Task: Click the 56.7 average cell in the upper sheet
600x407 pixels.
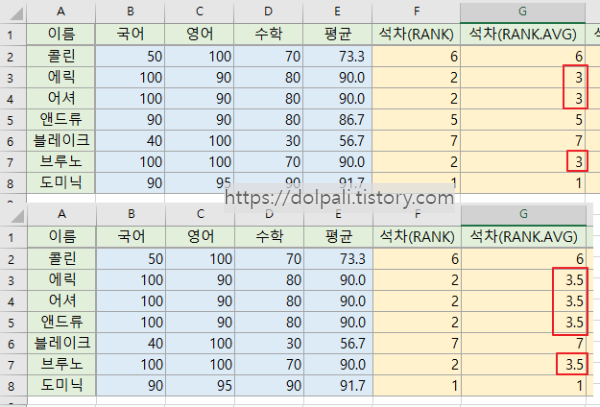Action: (337, 141)
